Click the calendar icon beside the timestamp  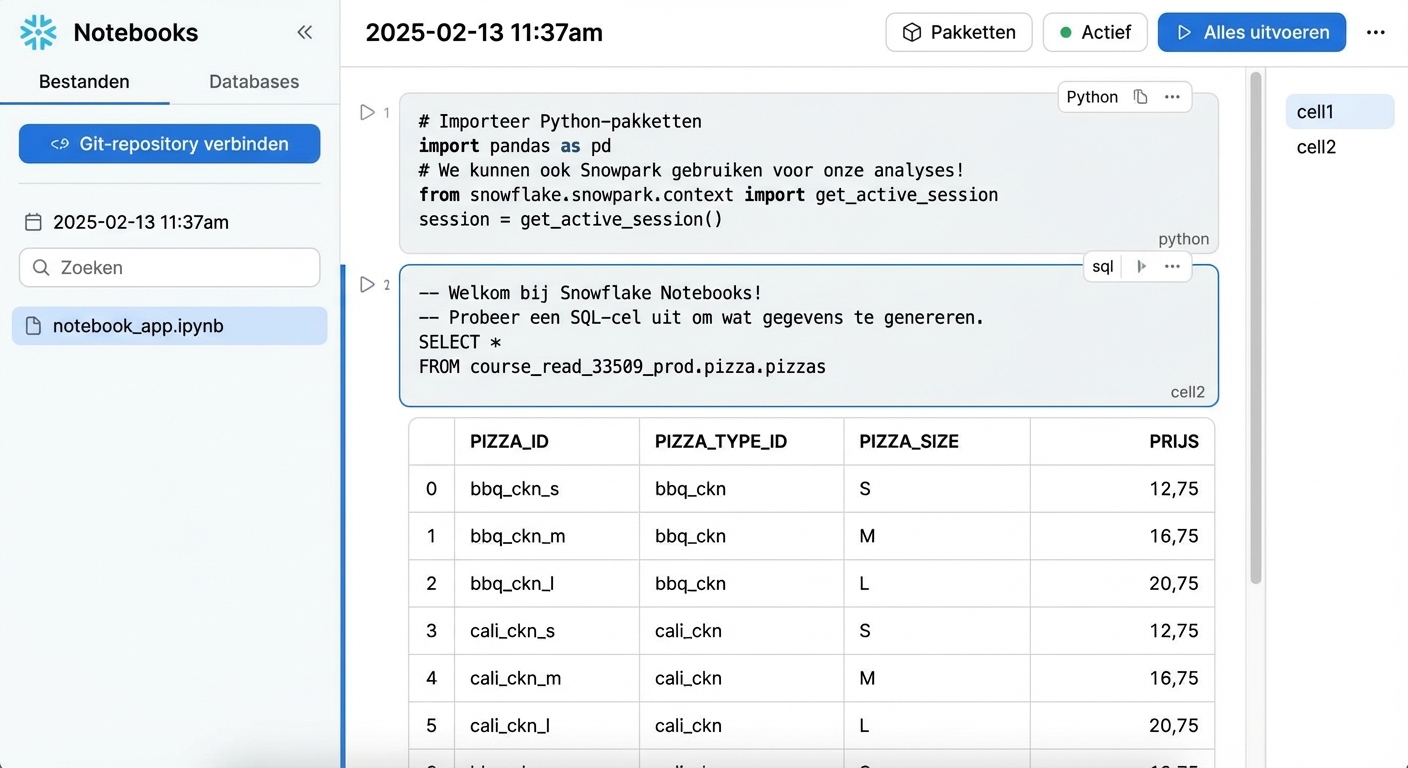(x=35, y=221)
